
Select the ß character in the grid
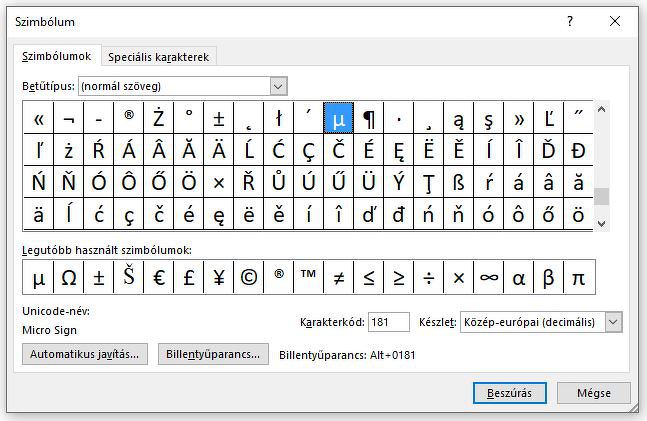[459, 182]
